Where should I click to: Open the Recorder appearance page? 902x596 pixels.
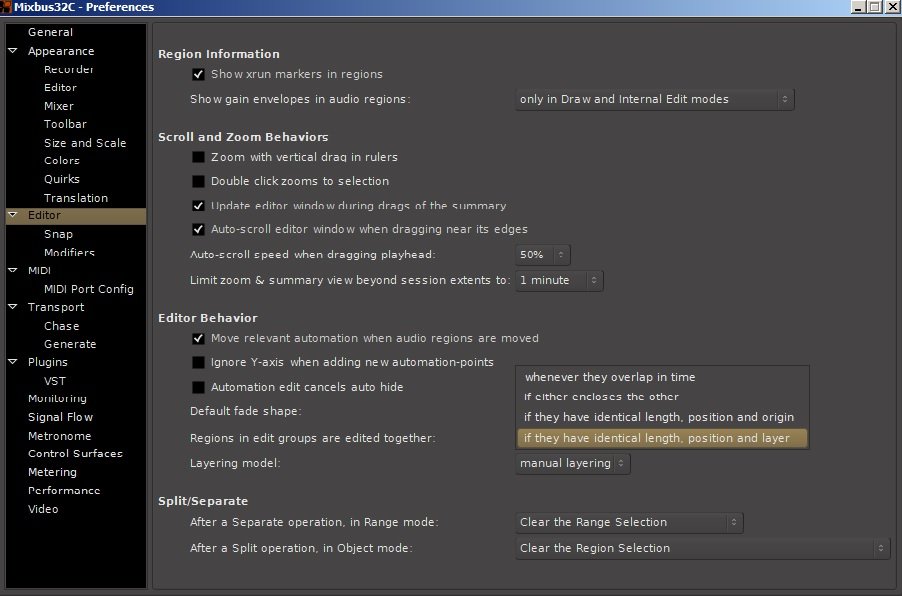point(68,69)
